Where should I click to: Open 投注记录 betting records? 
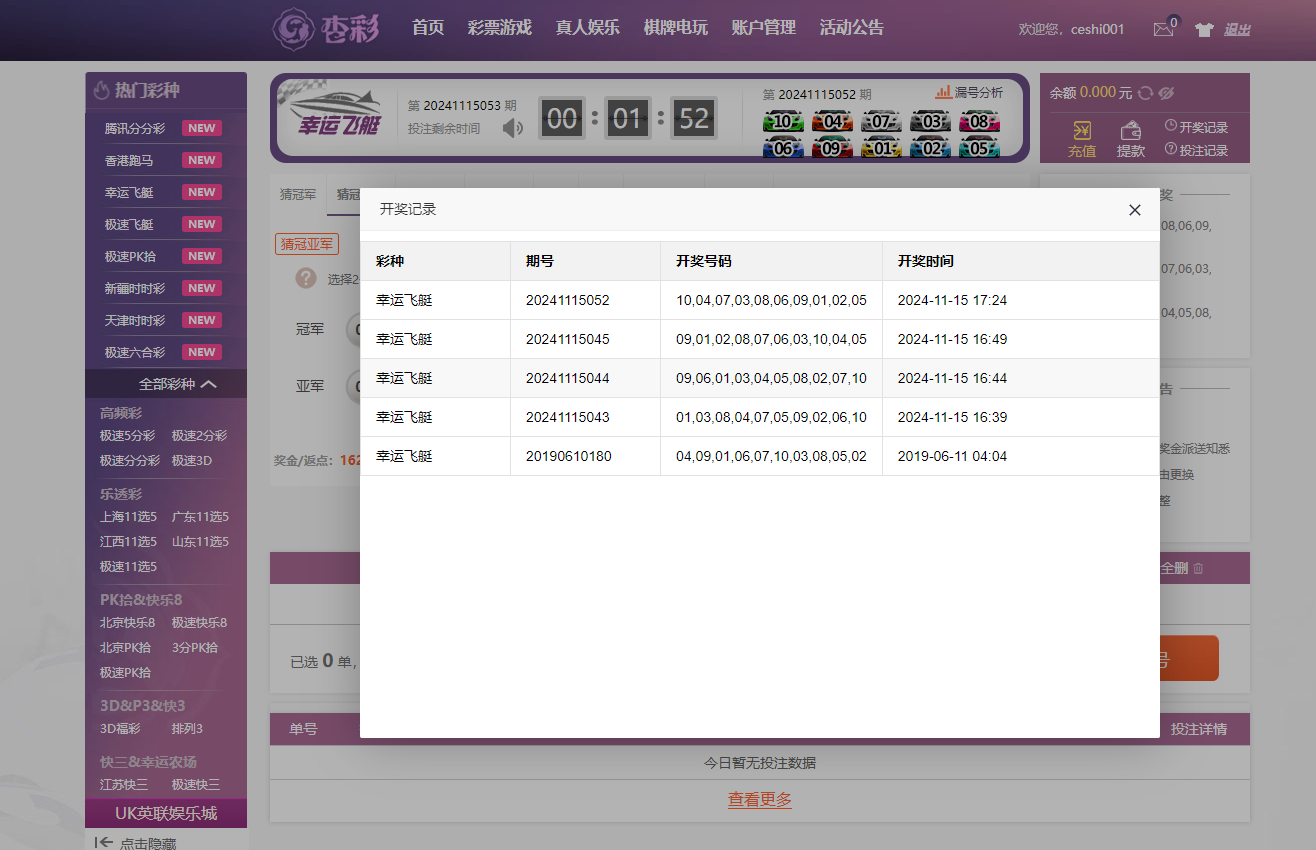coord(1196,150)
